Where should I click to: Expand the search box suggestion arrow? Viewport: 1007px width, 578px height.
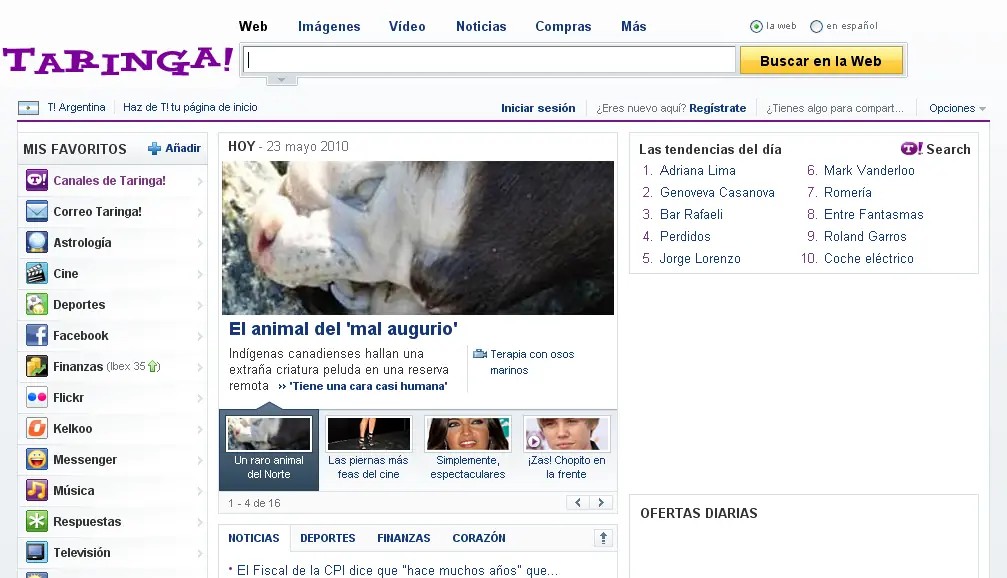coord(281,80)
